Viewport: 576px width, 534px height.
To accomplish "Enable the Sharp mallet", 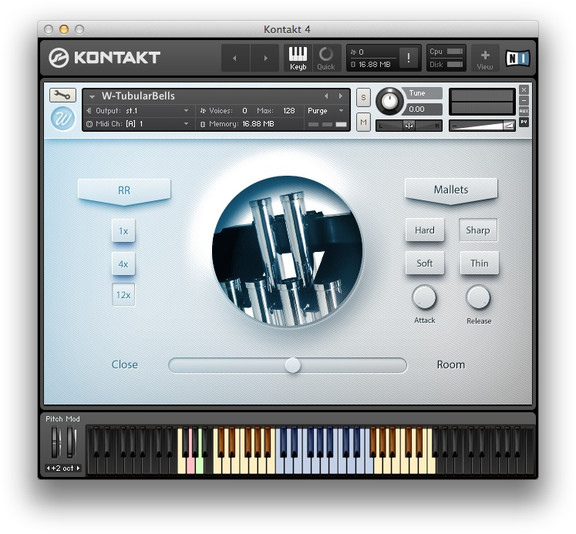I will click(478, 230).
